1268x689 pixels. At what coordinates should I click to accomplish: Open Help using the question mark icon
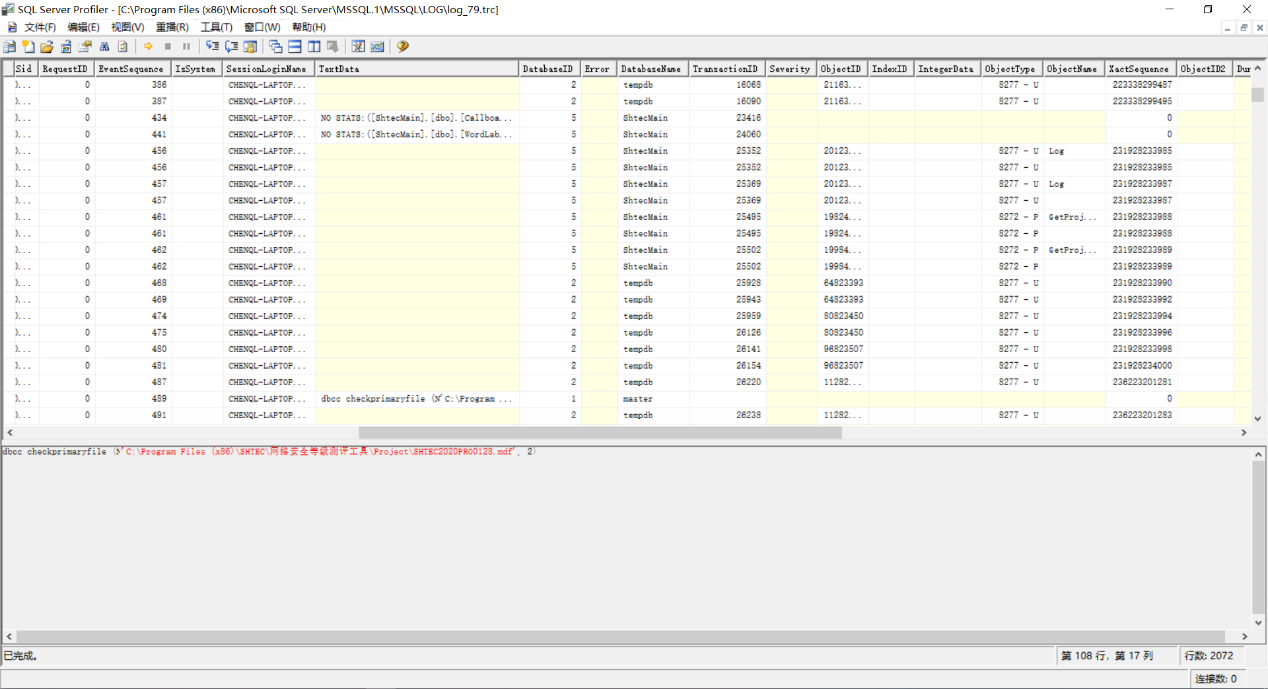point(403,47)
